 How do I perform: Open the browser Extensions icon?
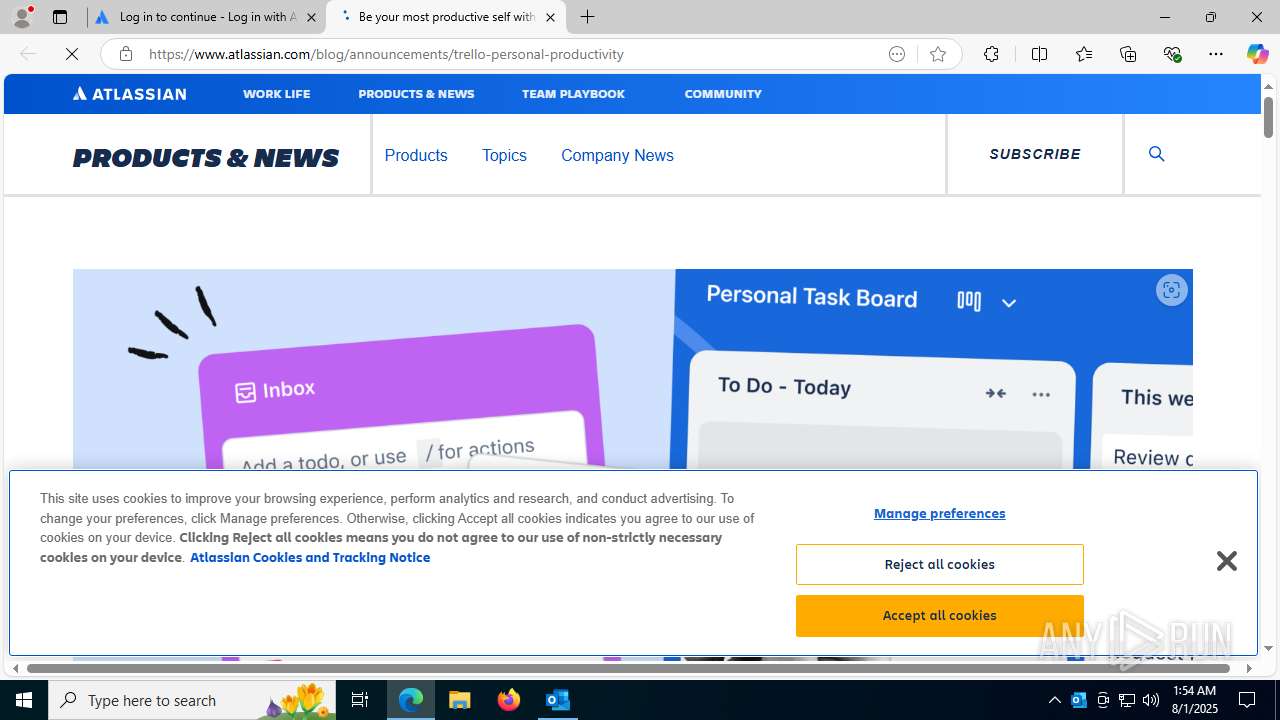pyautogui.click(x=991, y=54)
